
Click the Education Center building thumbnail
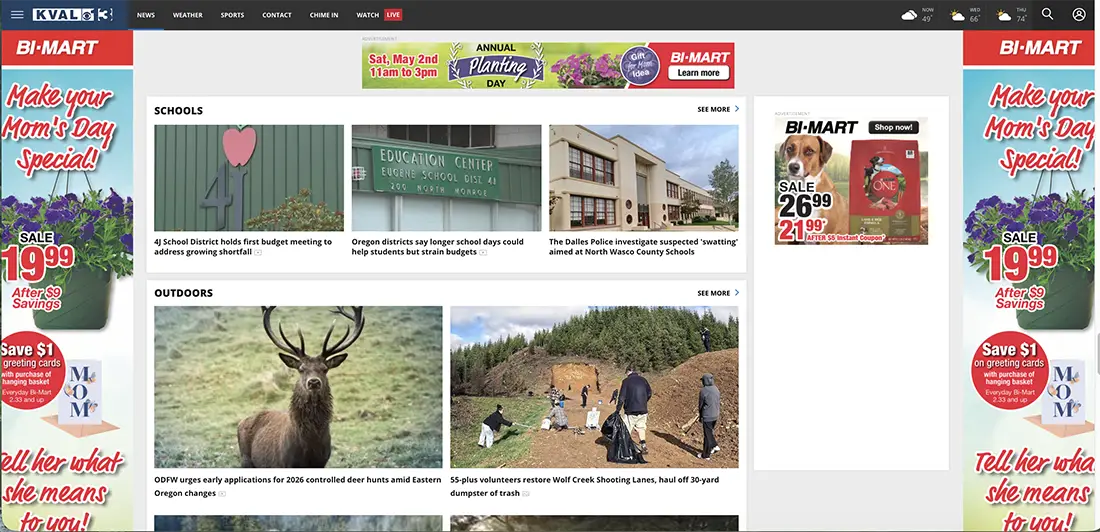pos(446,178)
